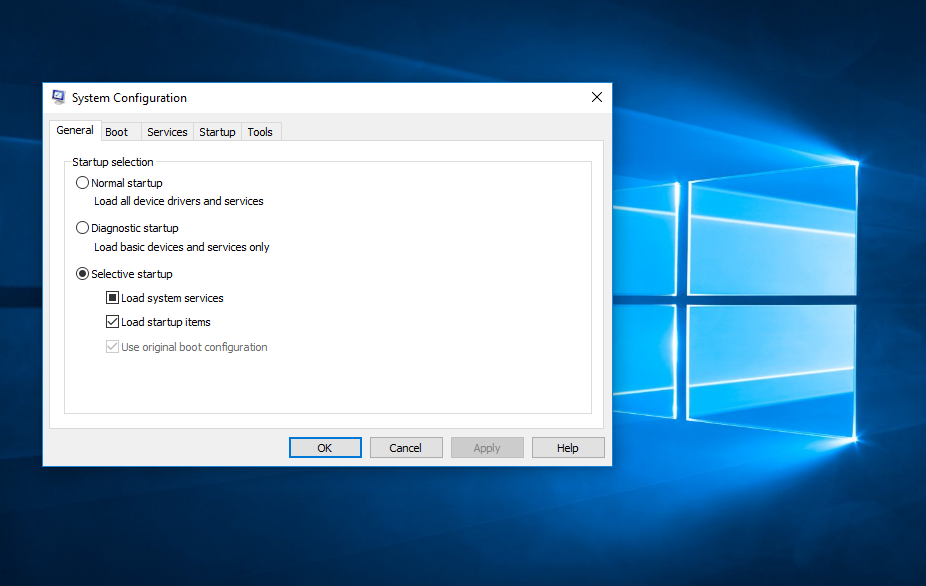Click the 'Load all device drivers and services' text
The height and width of the screenshot is (586, 926).
tap(179, 201)
